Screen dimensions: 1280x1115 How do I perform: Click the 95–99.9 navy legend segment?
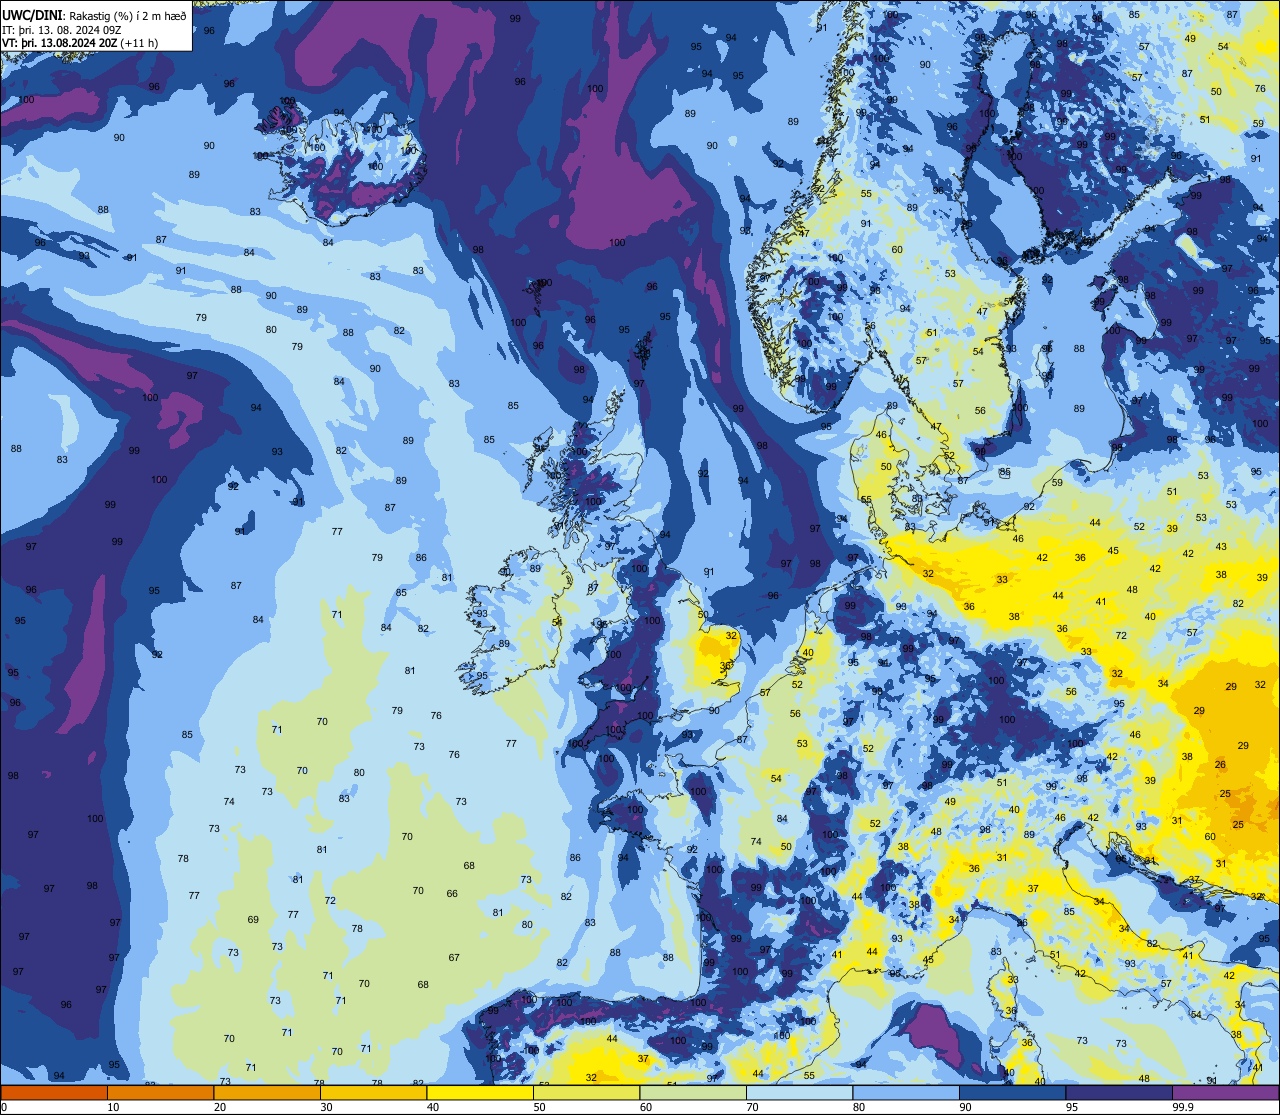pos(1119,1093)
